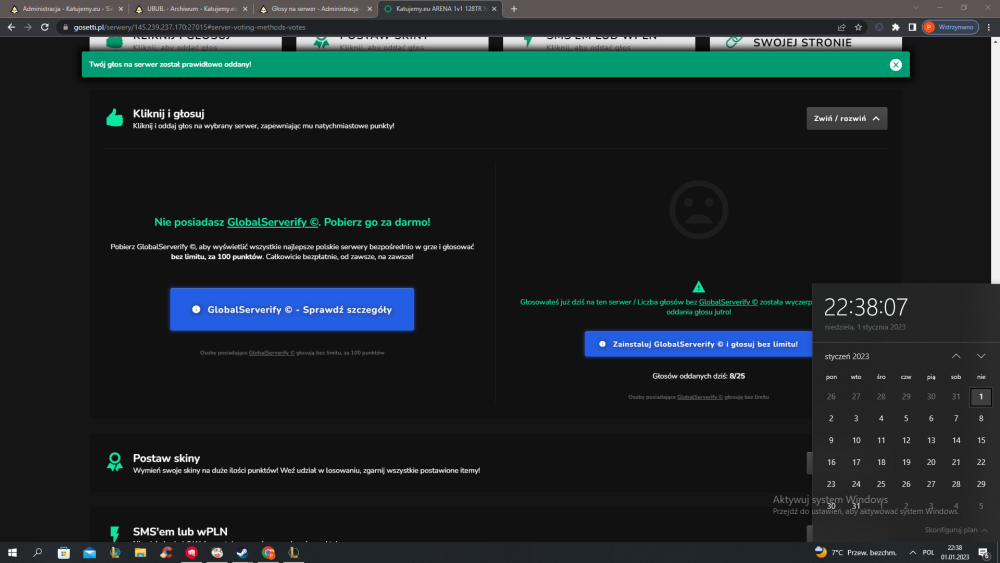Click Zainstaluj GlobalServerify © i głosuj bez limitu

(x=698, y=344)
